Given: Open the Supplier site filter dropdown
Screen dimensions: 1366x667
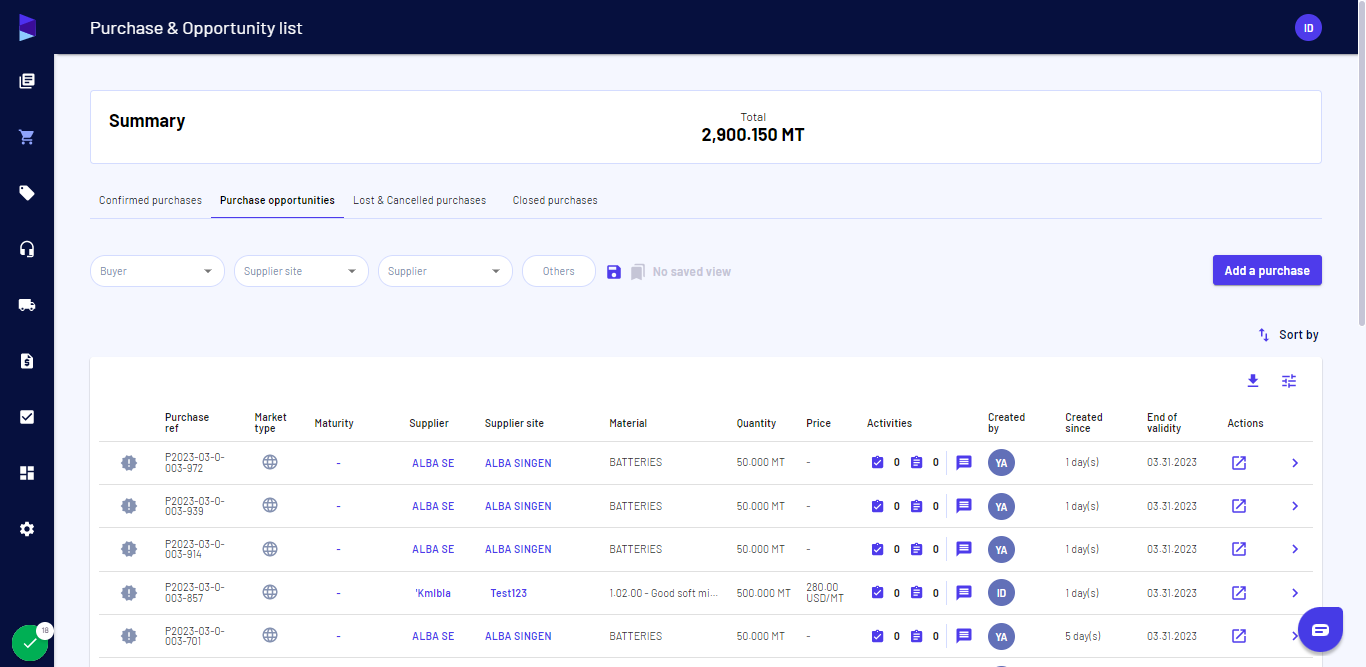Looking at the screenshot, I should click(x=301, y=271).
